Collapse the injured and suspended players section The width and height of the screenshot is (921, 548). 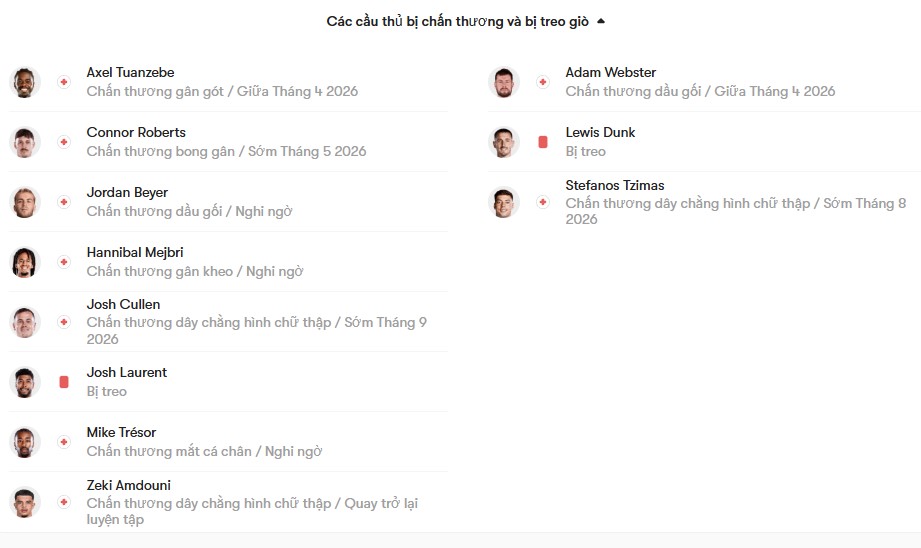[601, 21]
